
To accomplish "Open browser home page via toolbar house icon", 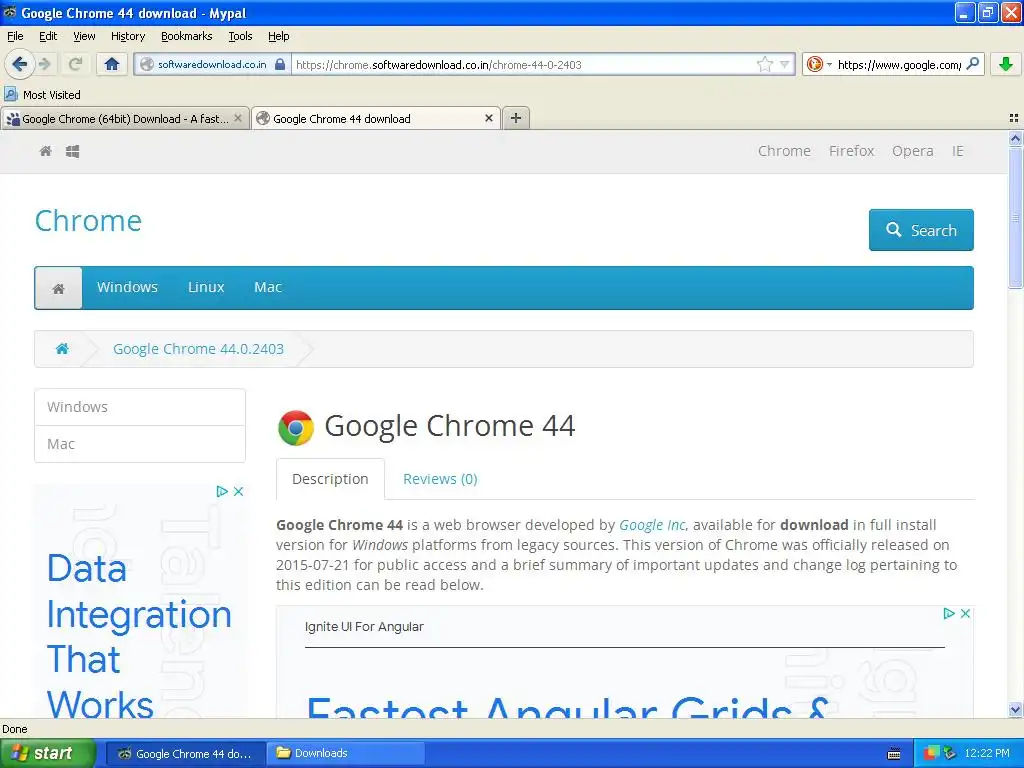I will pyautogui.click(x=112, y=64).
